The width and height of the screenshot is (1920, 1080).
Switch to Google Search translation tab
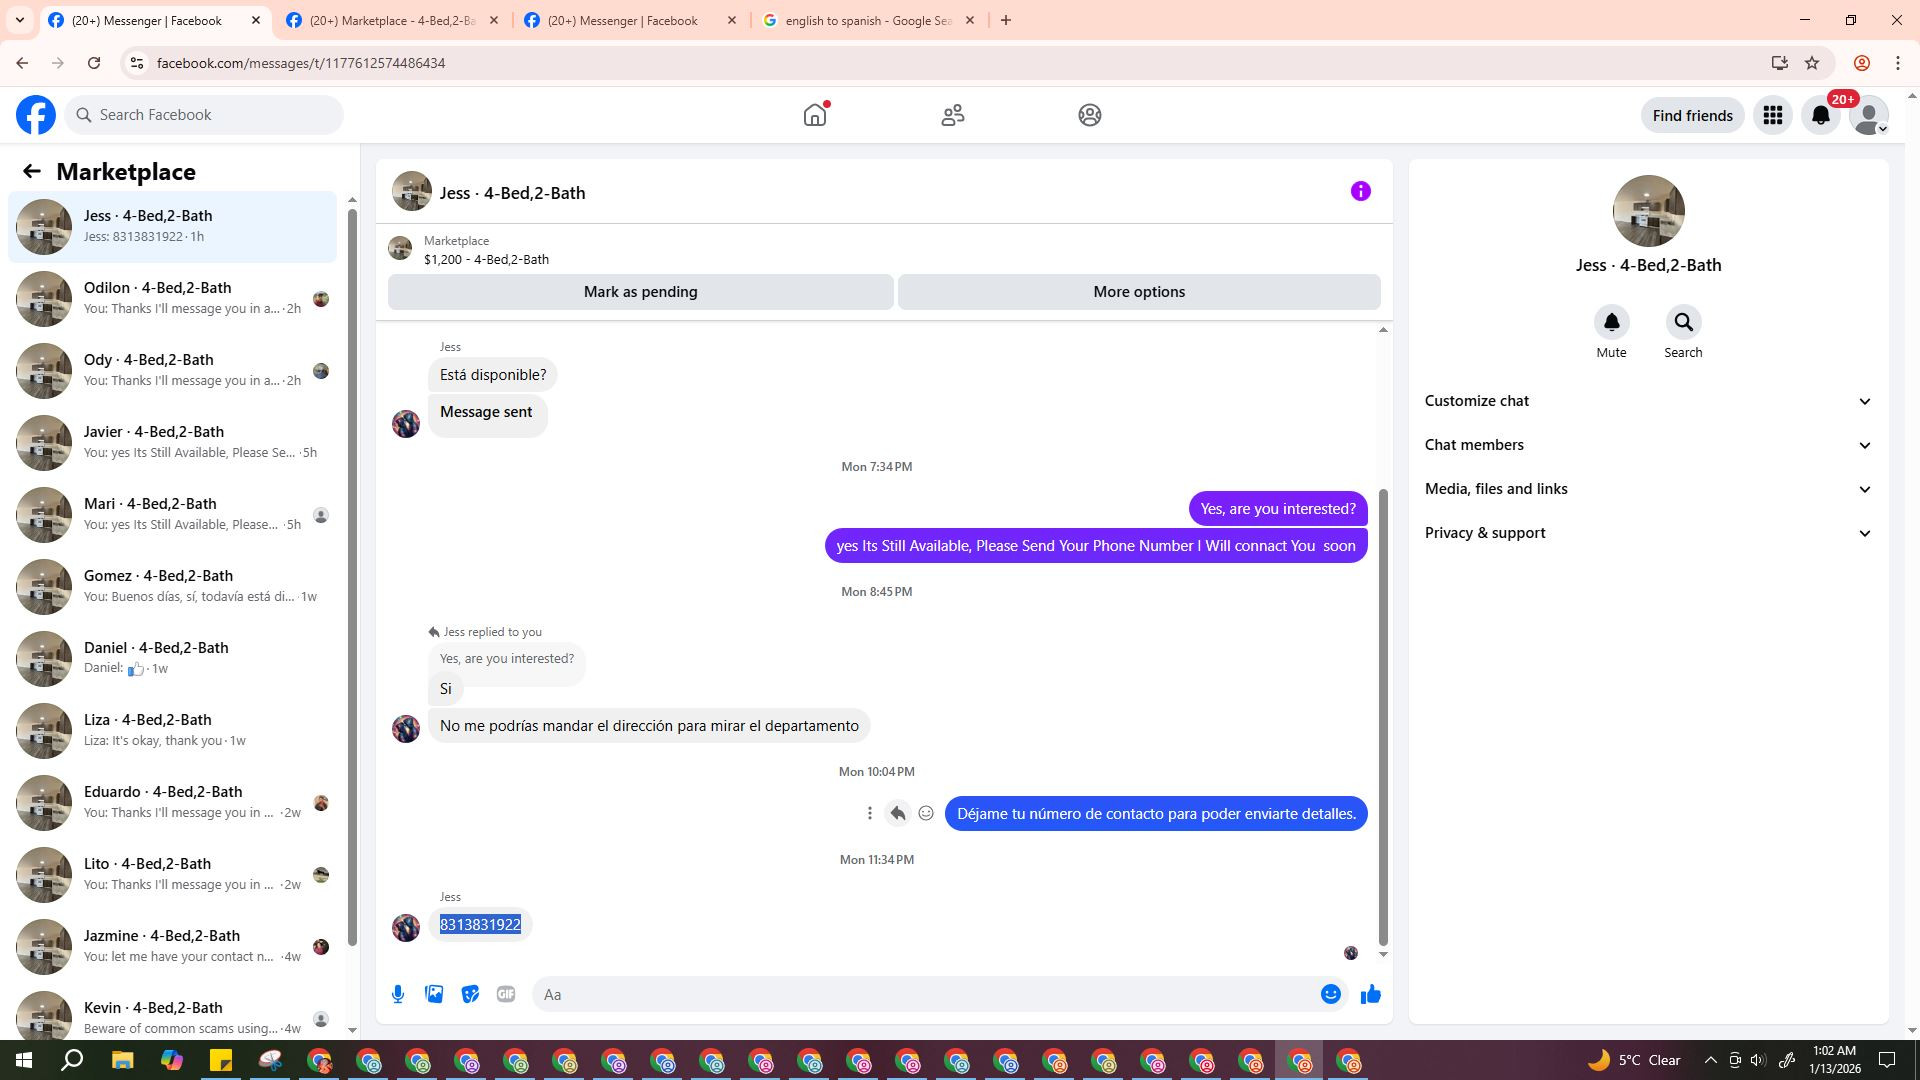coord(866,20)
